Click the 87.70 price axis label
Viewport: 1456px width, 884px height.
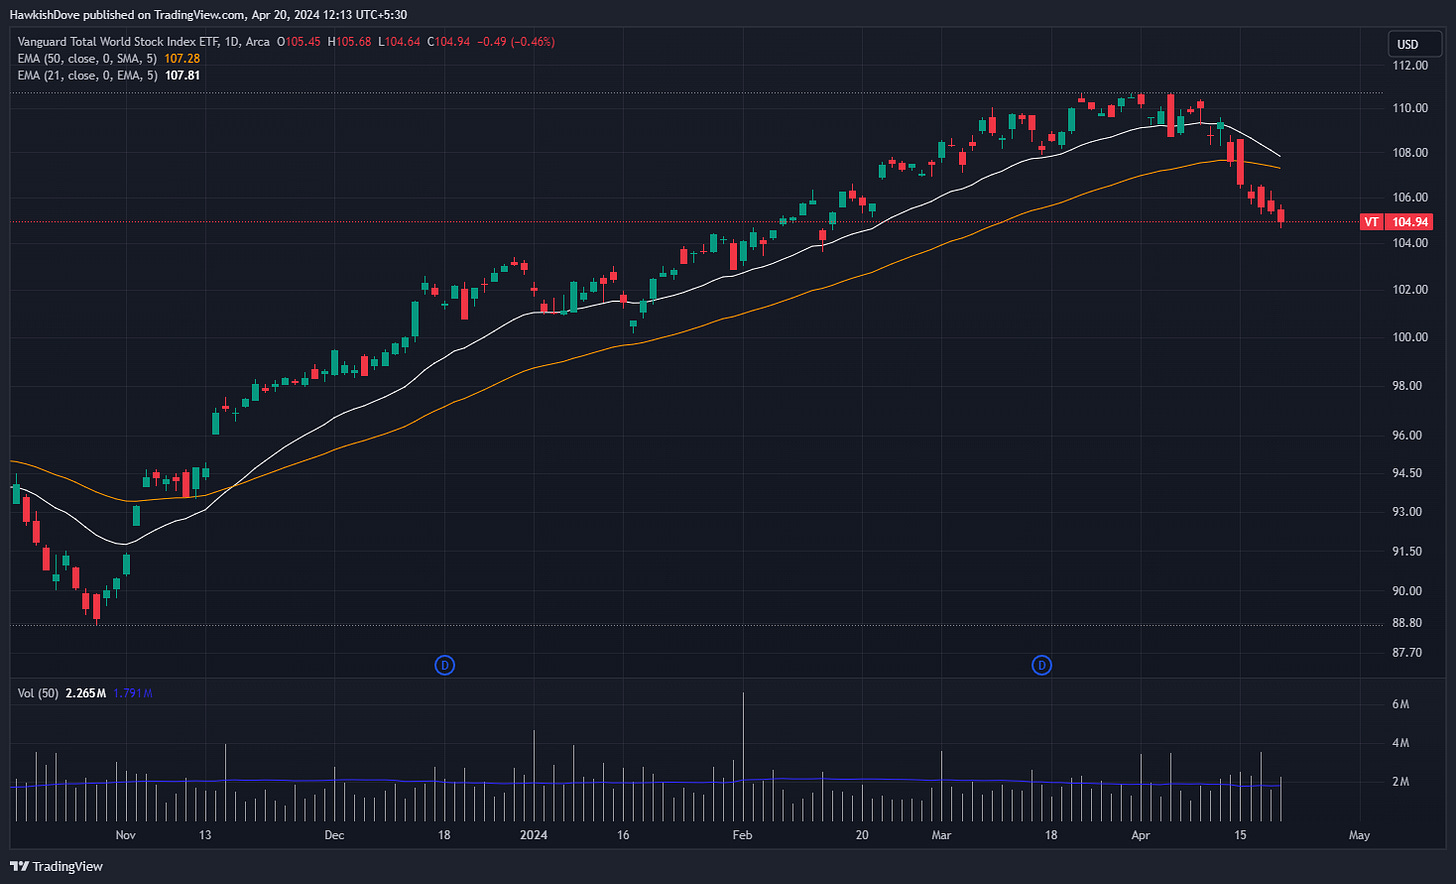tap(1408, 653)
